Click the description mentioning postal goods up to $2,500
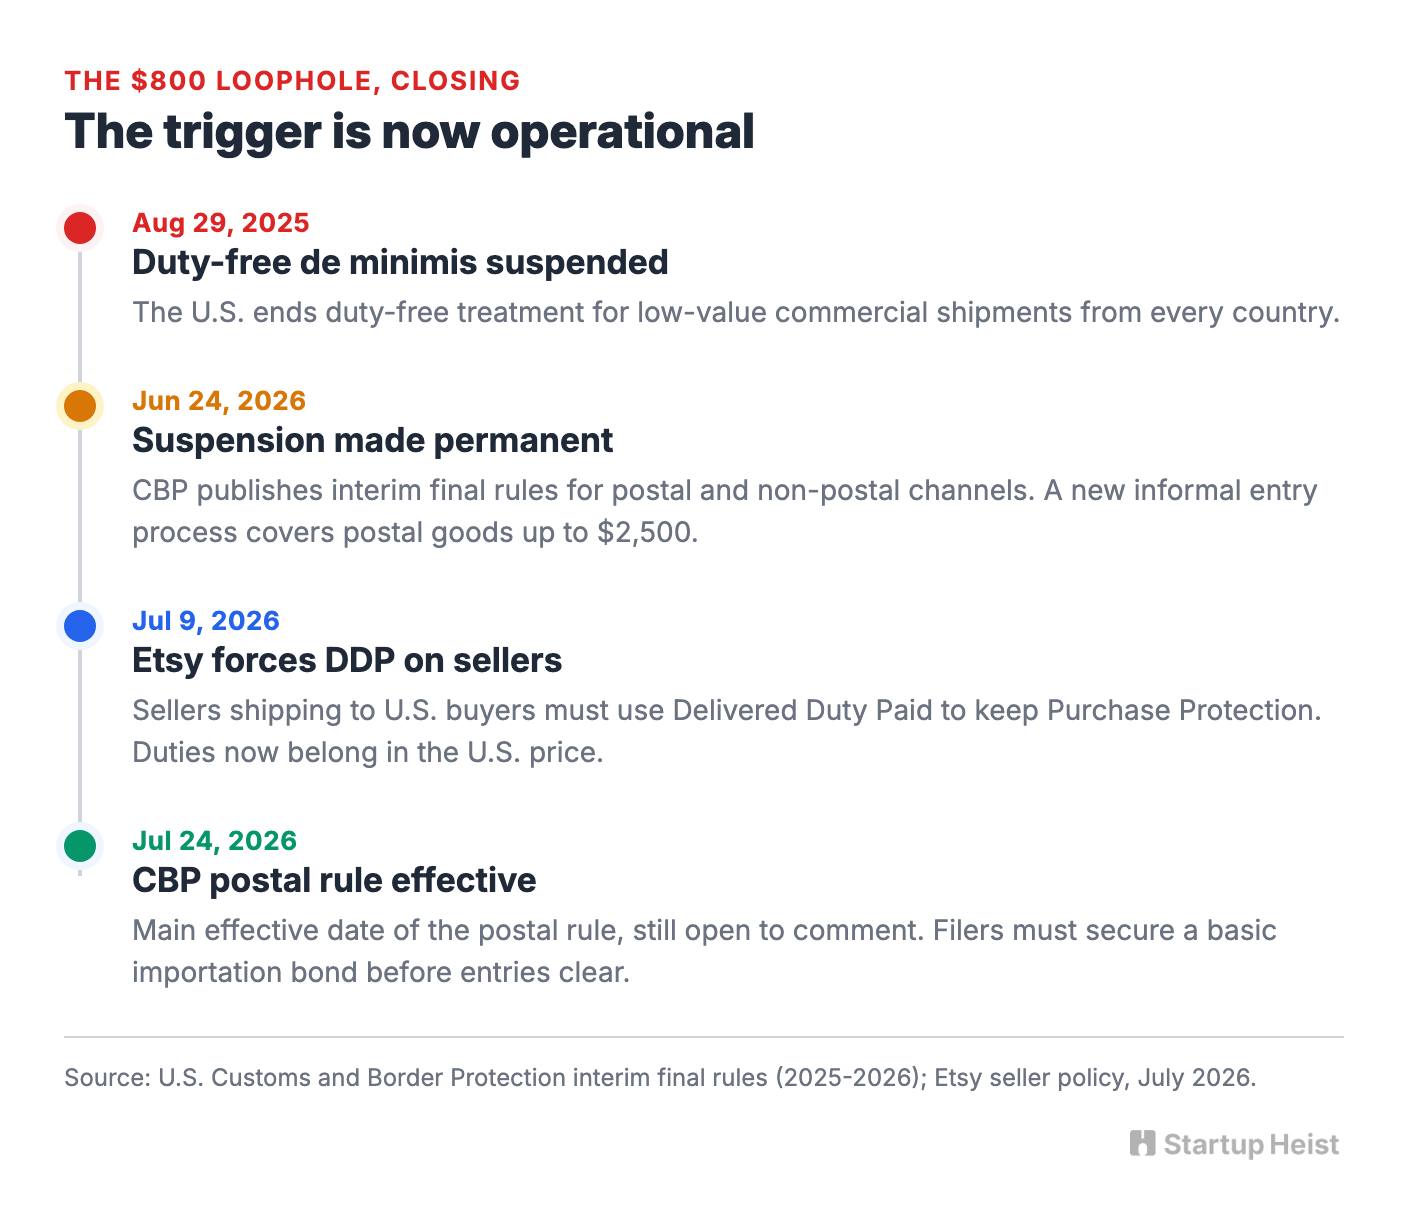 click(x=725, y=511)
